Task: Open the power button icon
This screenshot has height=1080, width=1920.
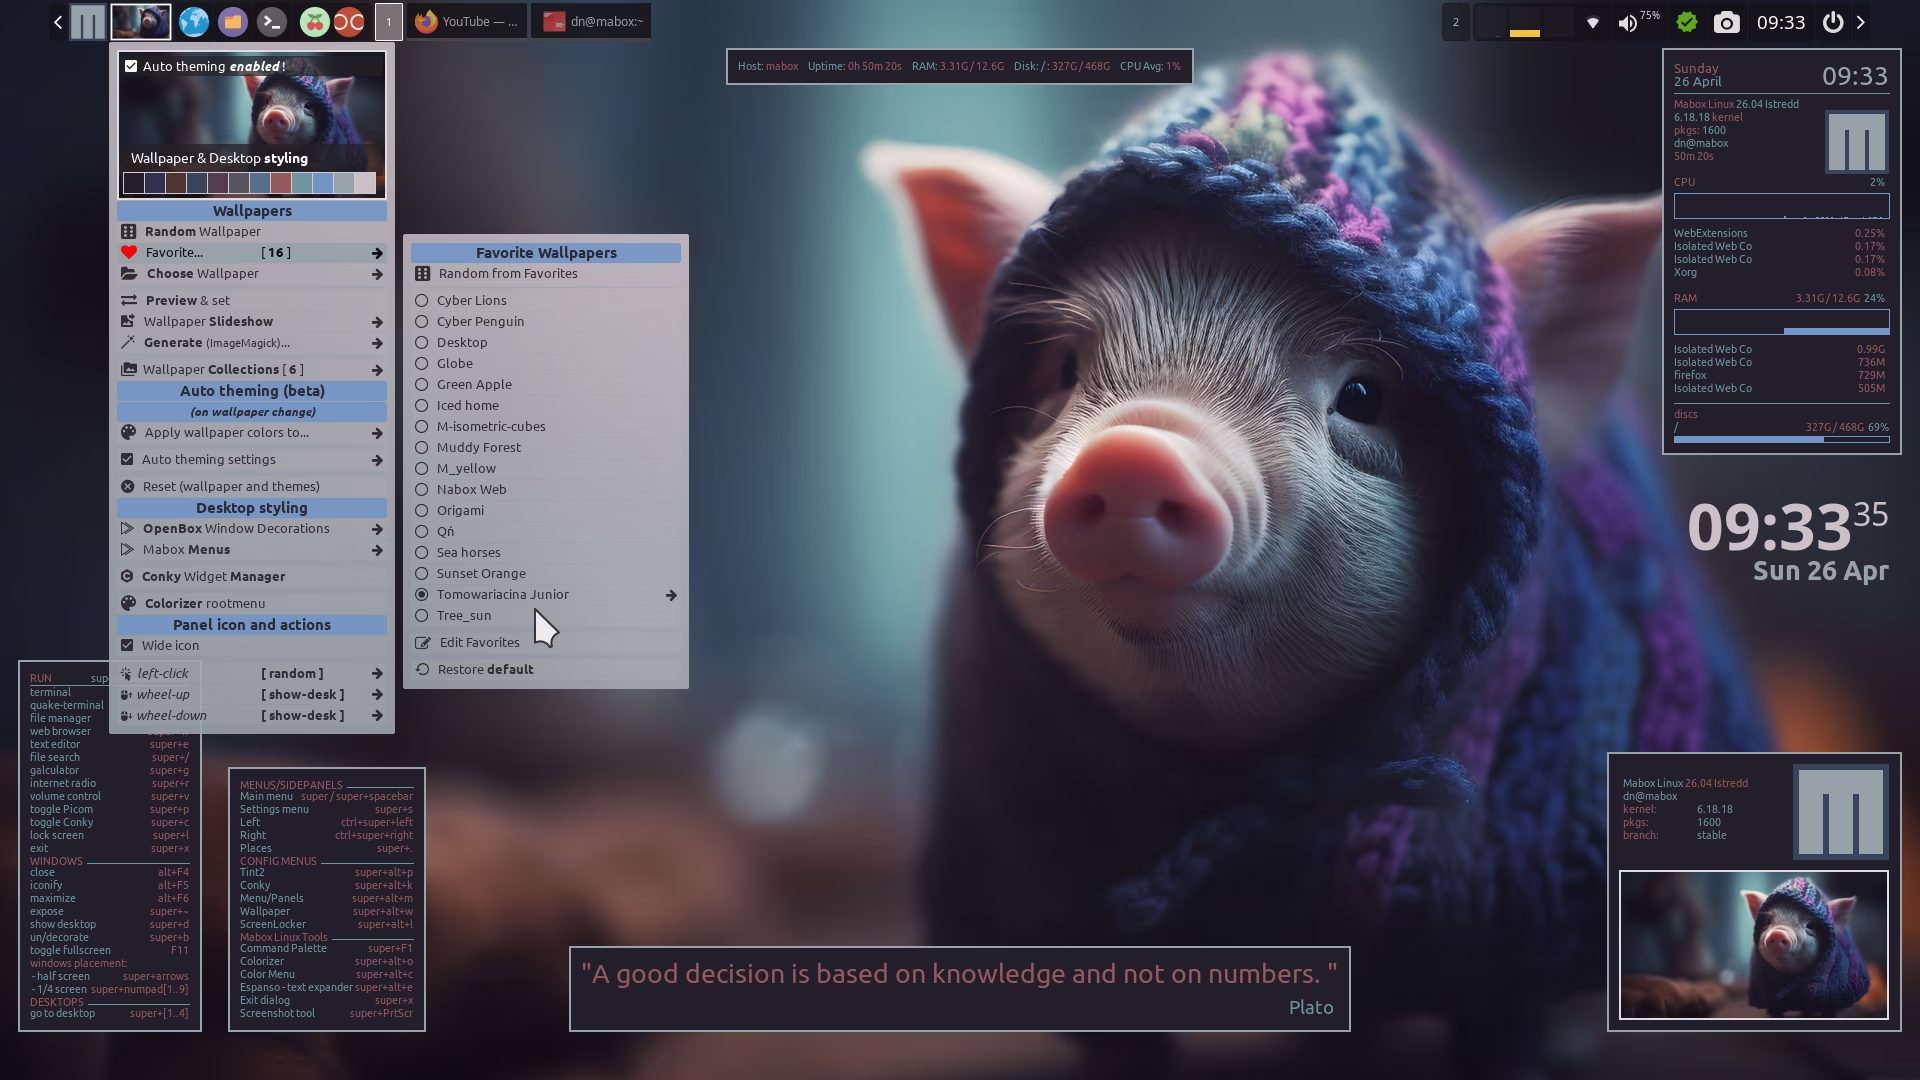Action: 1832,22
